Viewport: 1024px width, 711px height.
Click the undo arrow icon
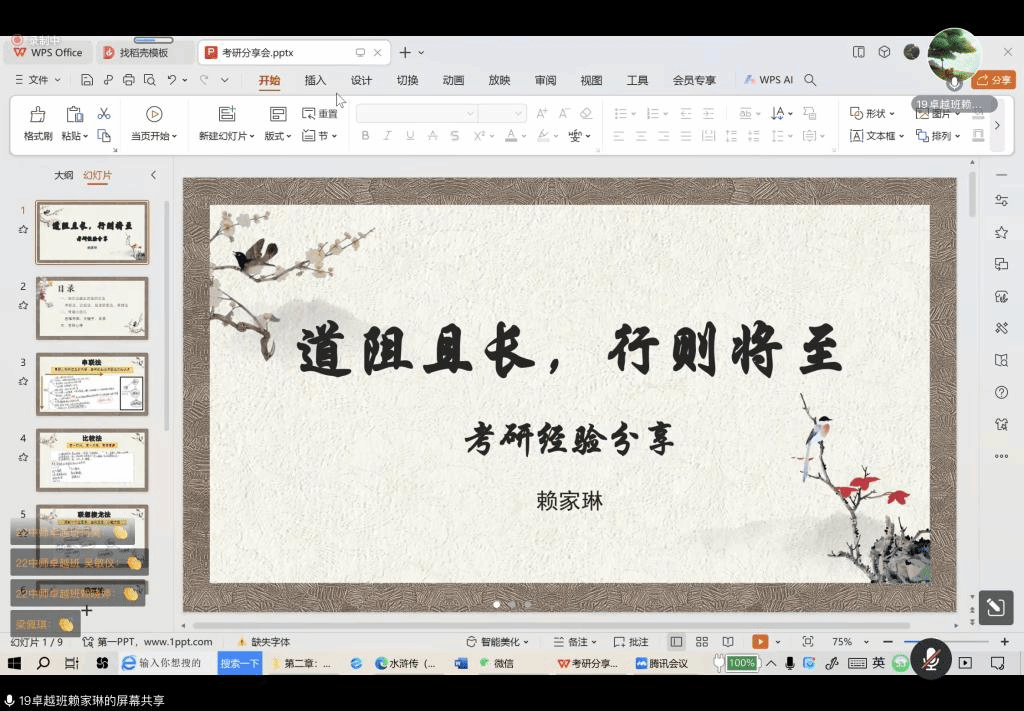pyautogui.click(x=172, y=80)
